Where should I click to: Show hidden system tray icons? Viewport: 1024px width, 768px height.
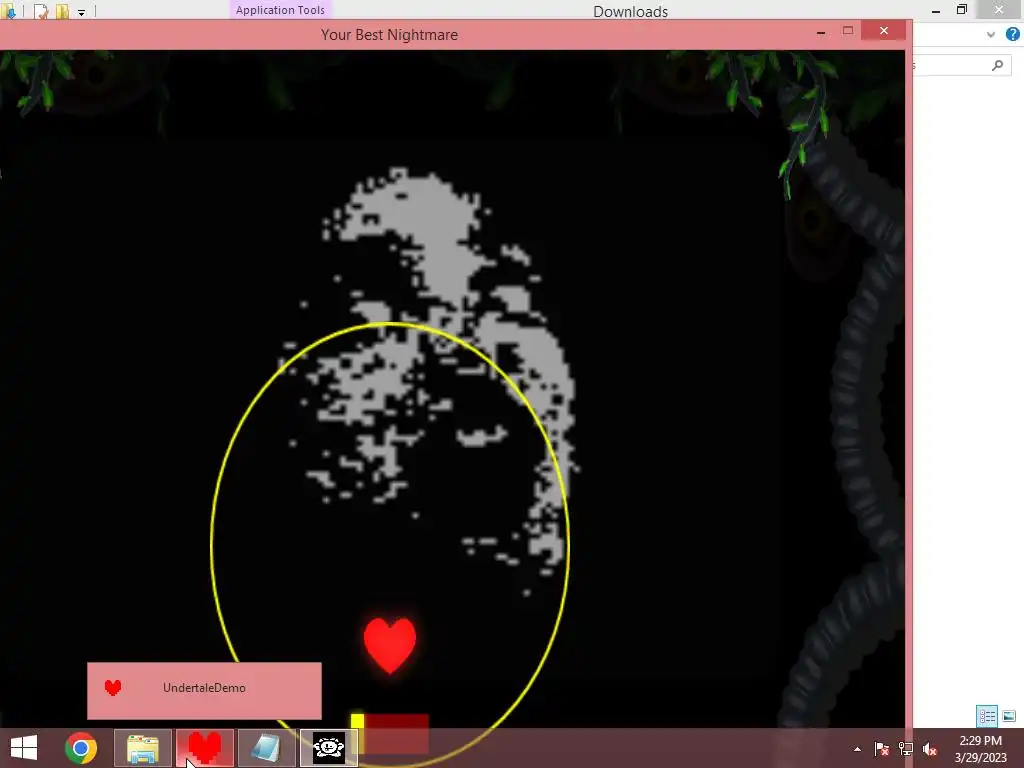[x=857, y=749]
